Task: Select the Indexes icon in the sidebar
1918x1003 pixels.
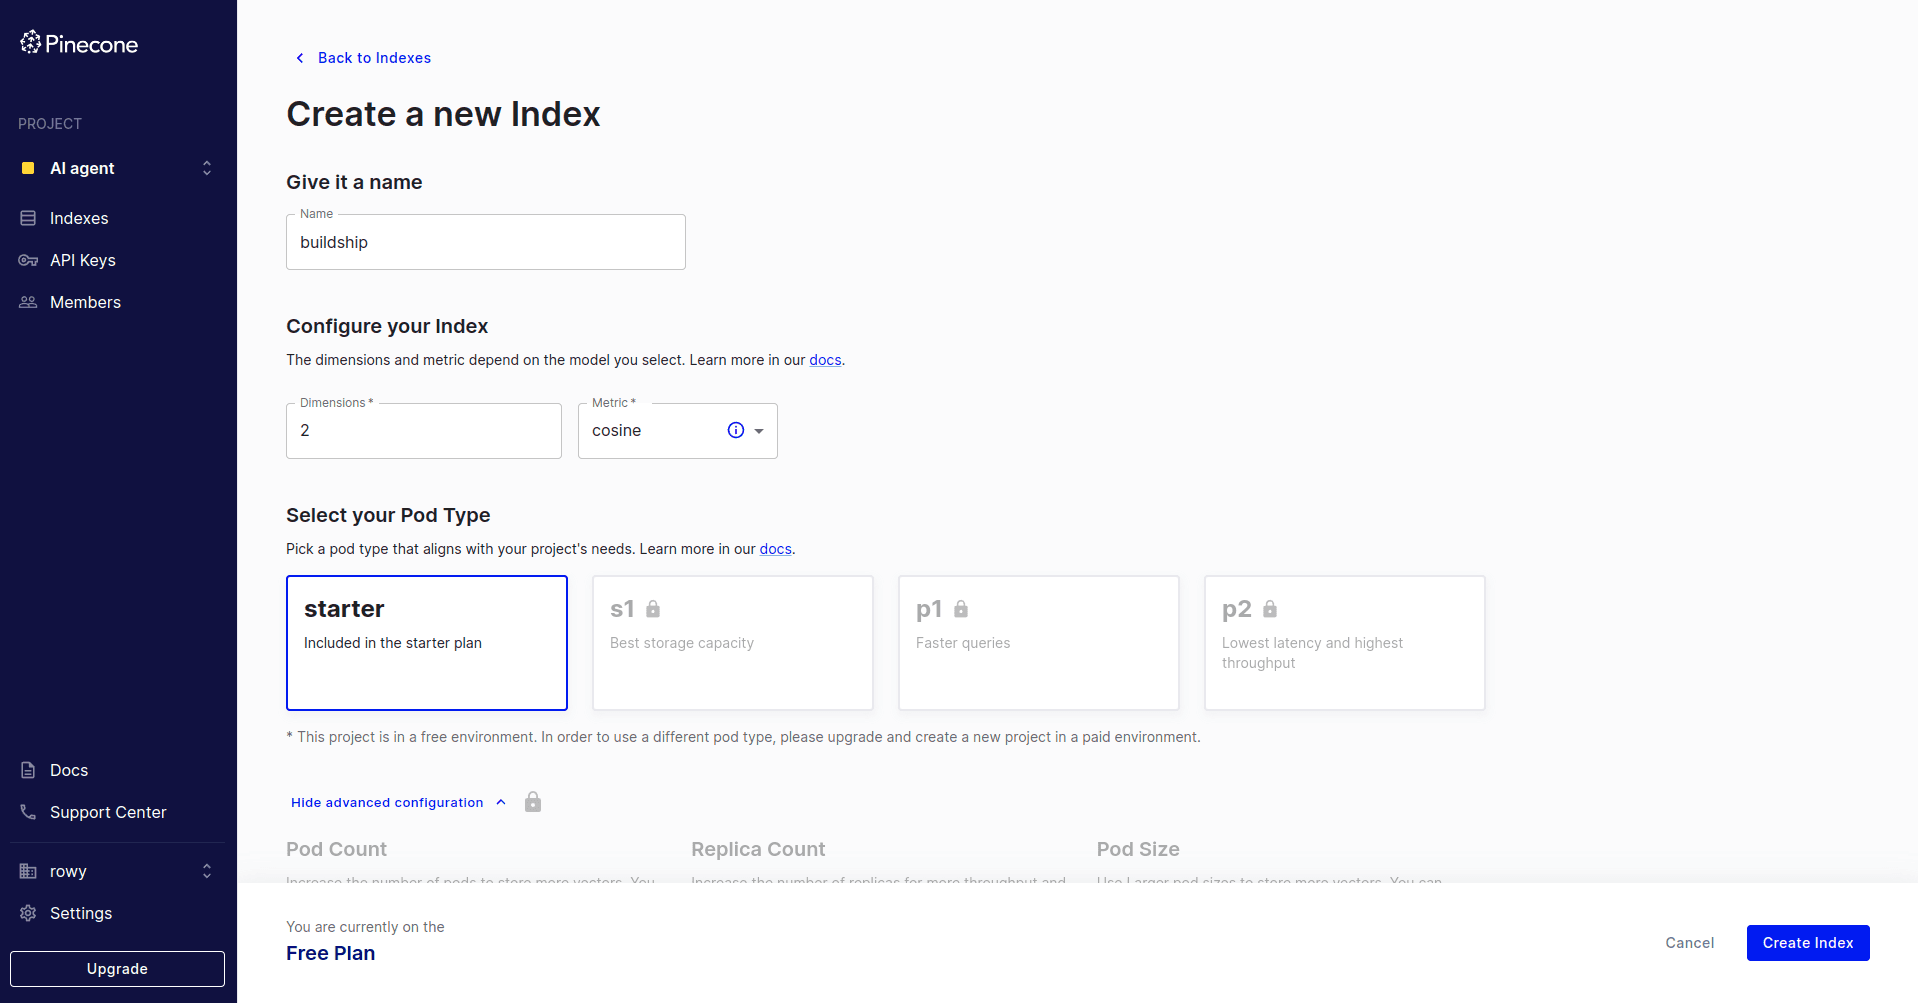Action: pos(28,218)
